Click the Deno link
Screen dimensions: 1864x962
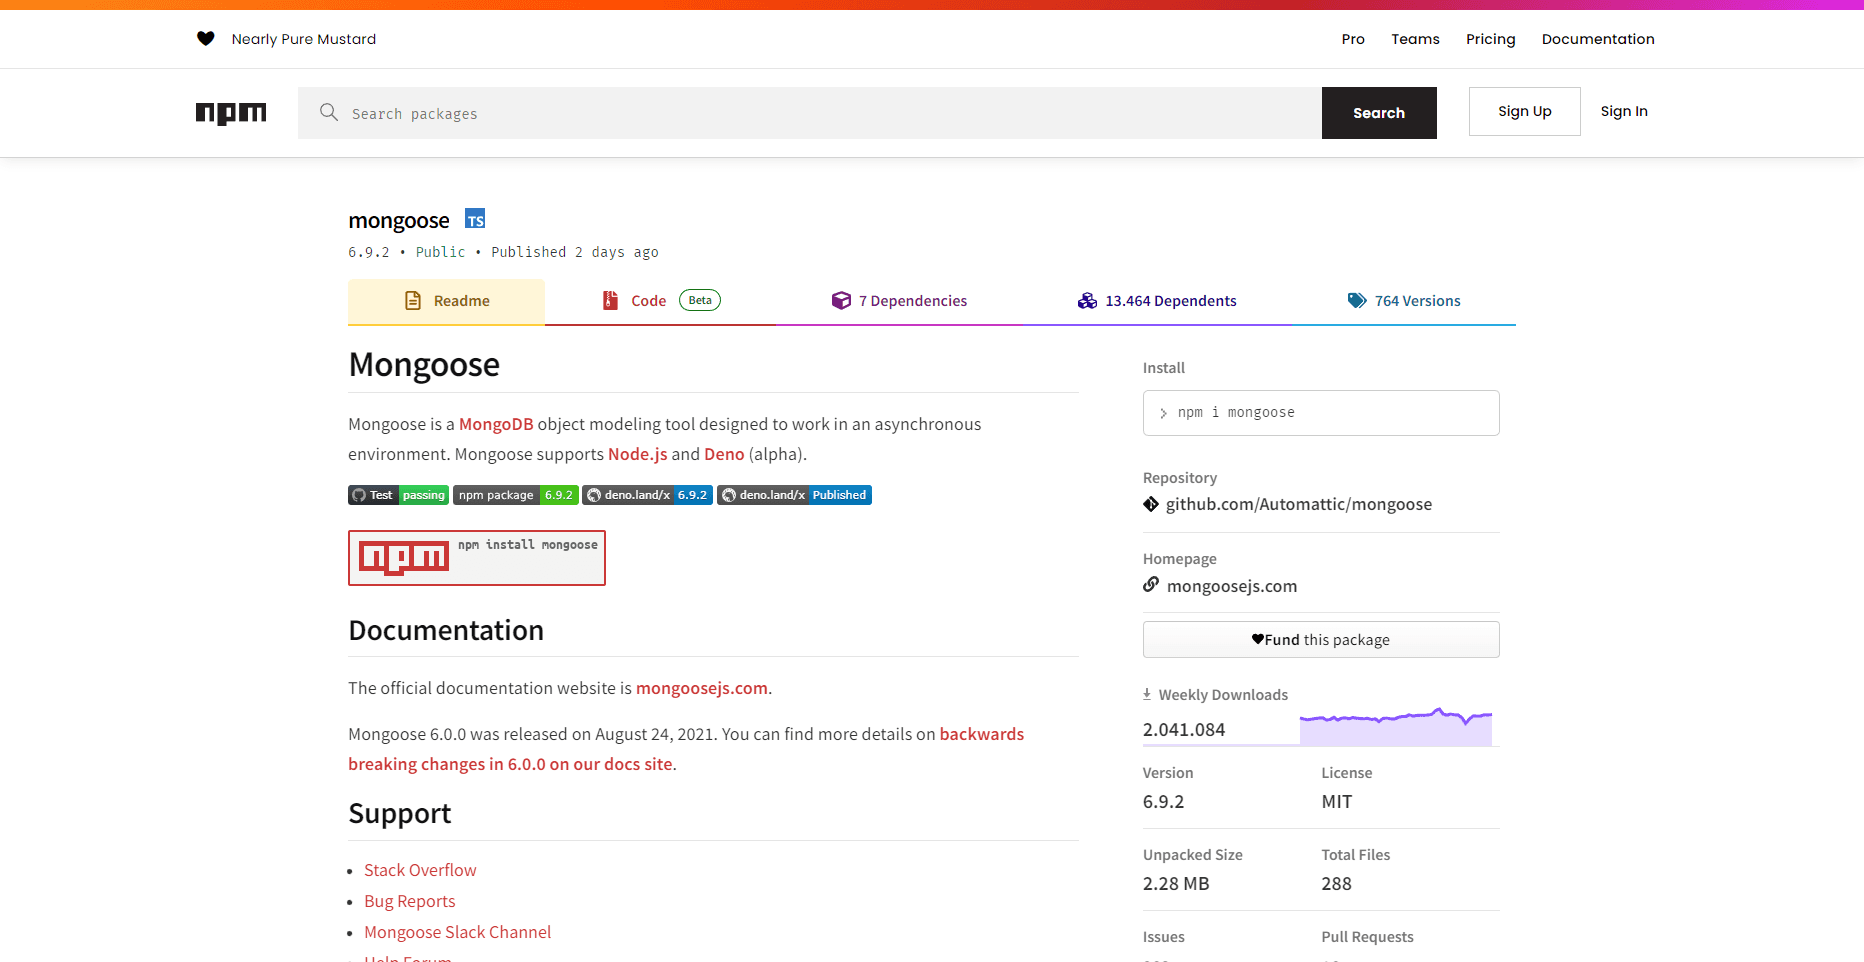[724, 454]
